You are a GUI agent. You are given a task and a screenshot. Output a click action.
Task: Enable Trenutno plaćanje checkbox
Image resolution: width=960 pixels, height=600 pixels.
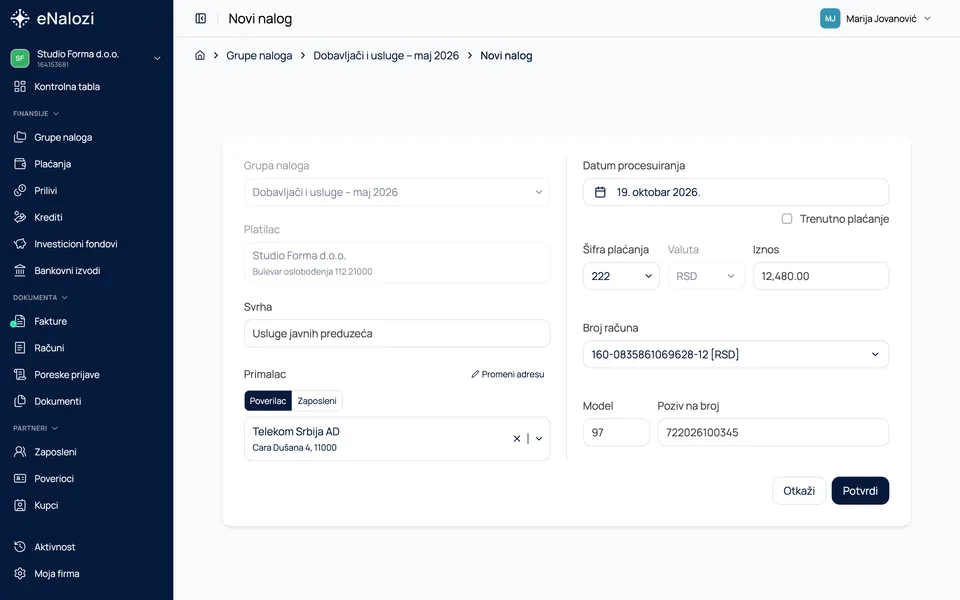[787, 219]
